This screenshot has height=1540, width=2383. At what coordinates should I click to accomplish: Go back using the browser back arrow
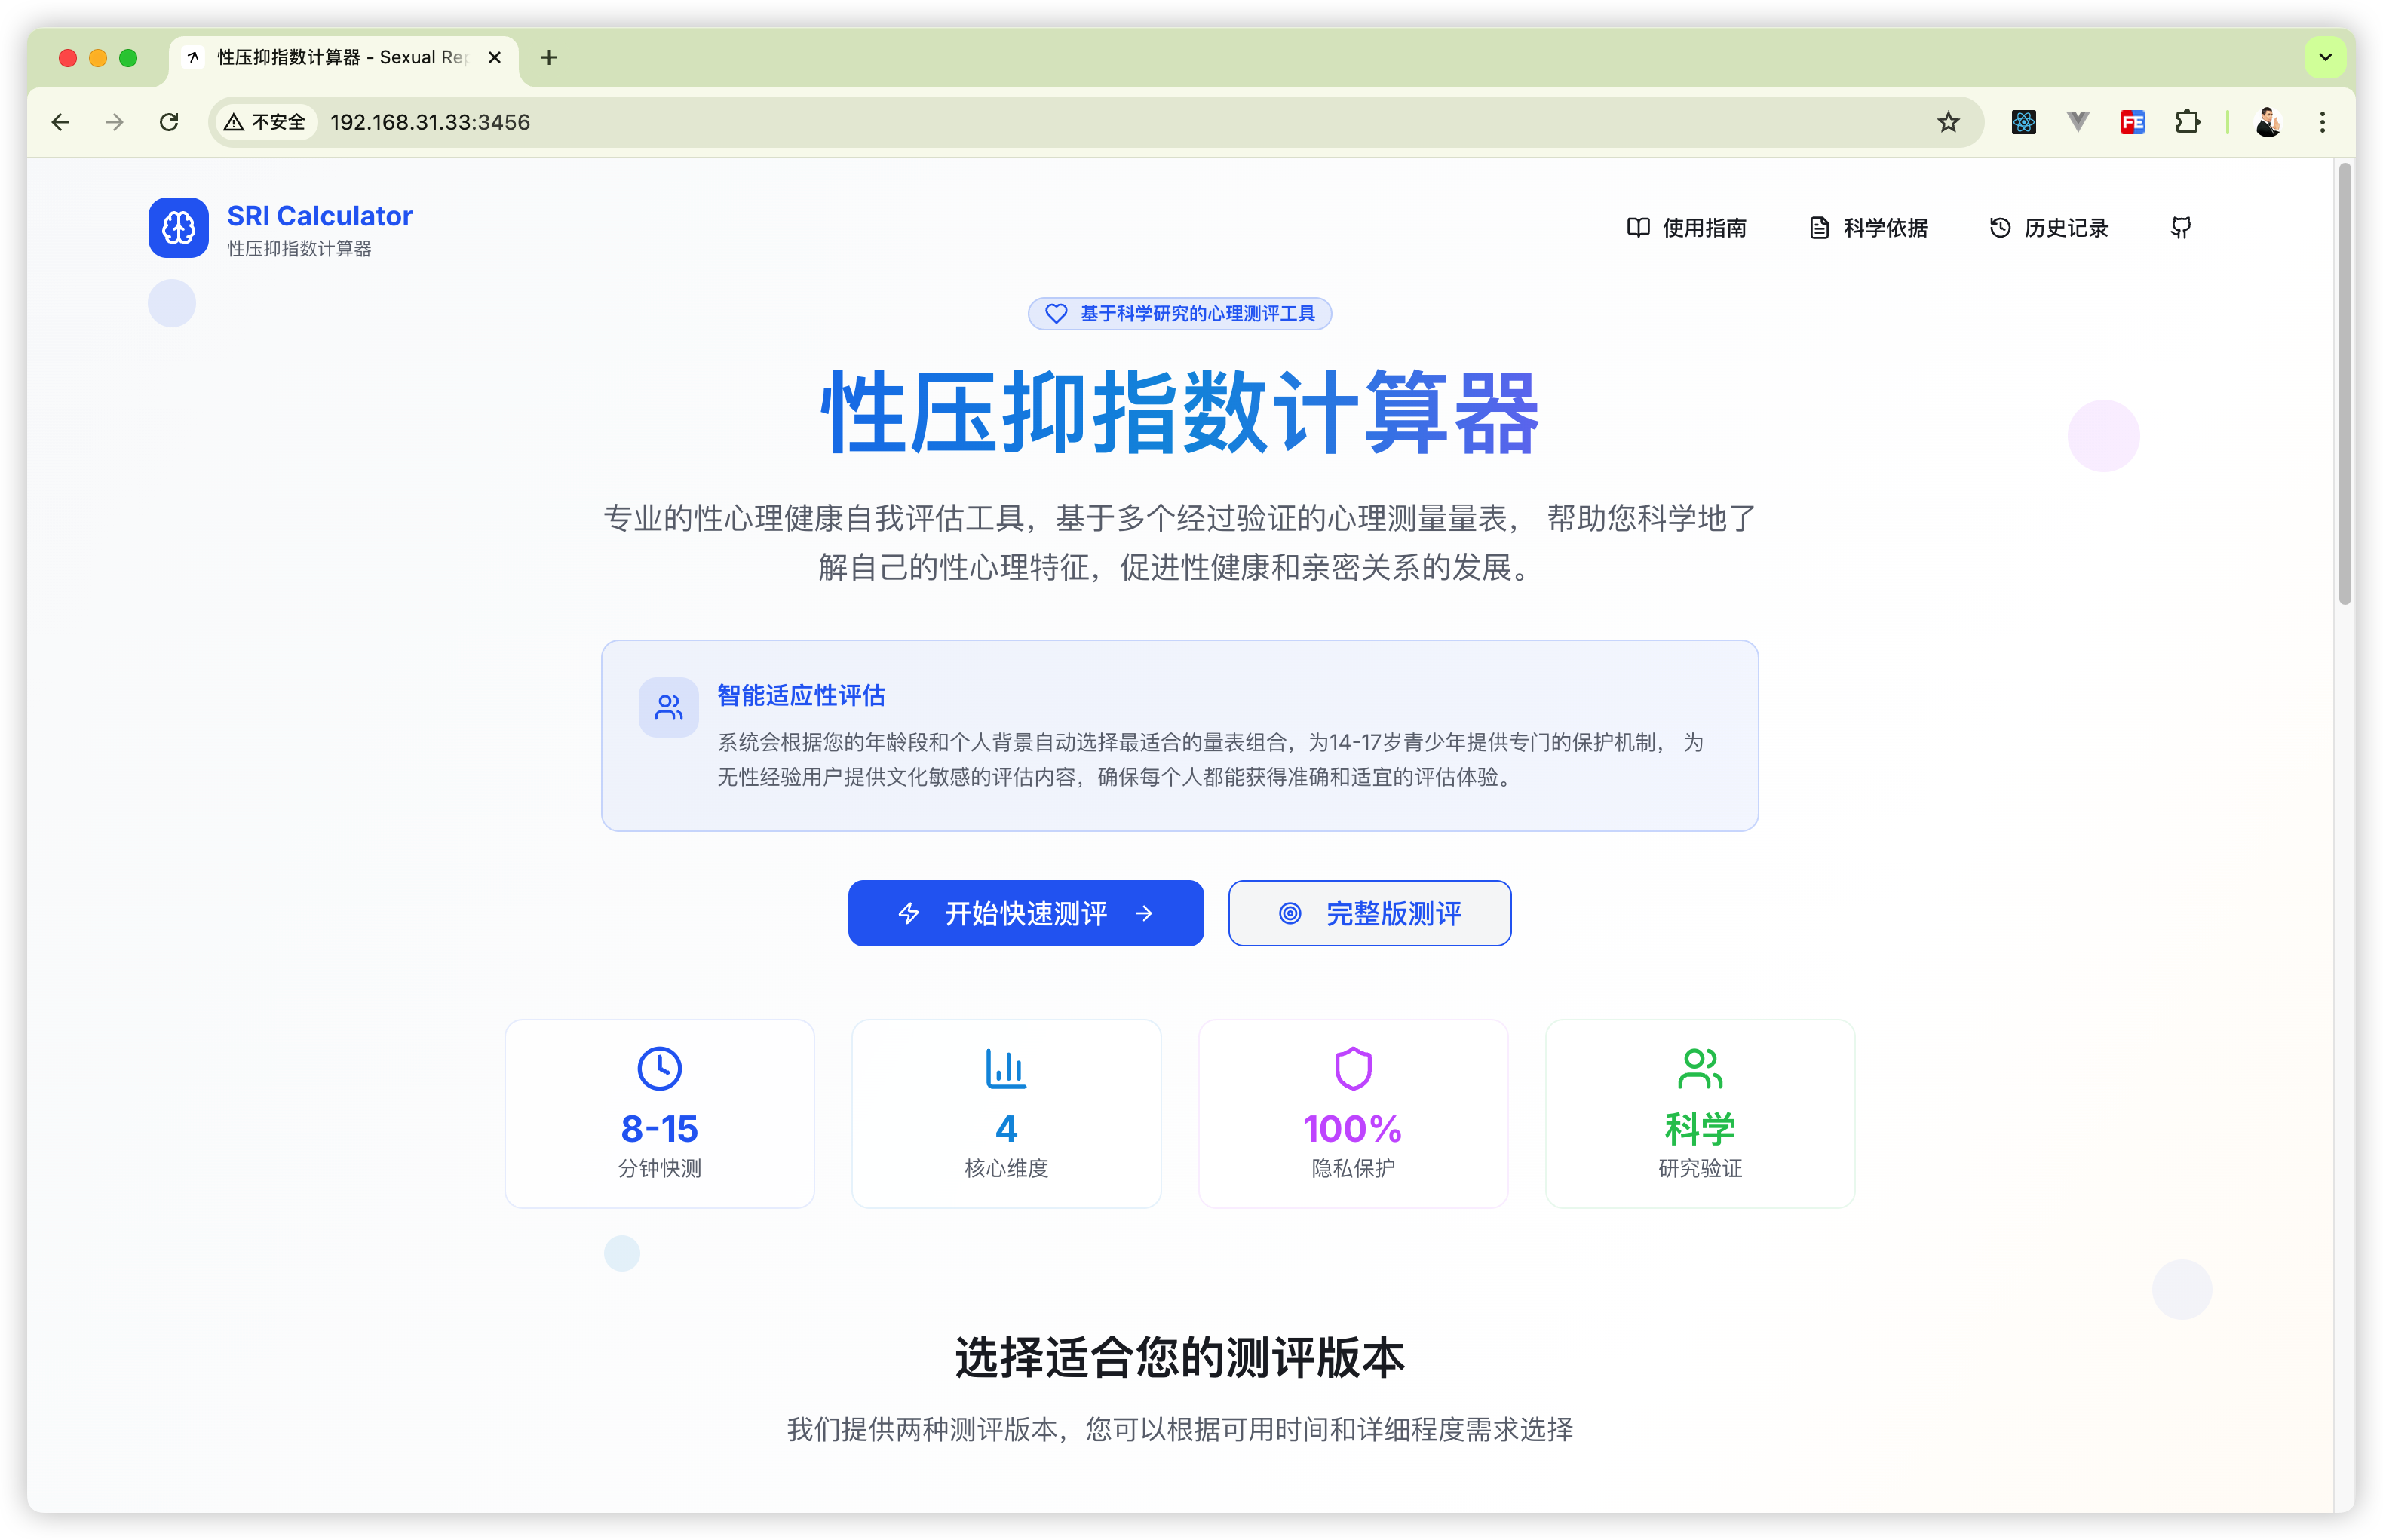(x=61, y=122)
